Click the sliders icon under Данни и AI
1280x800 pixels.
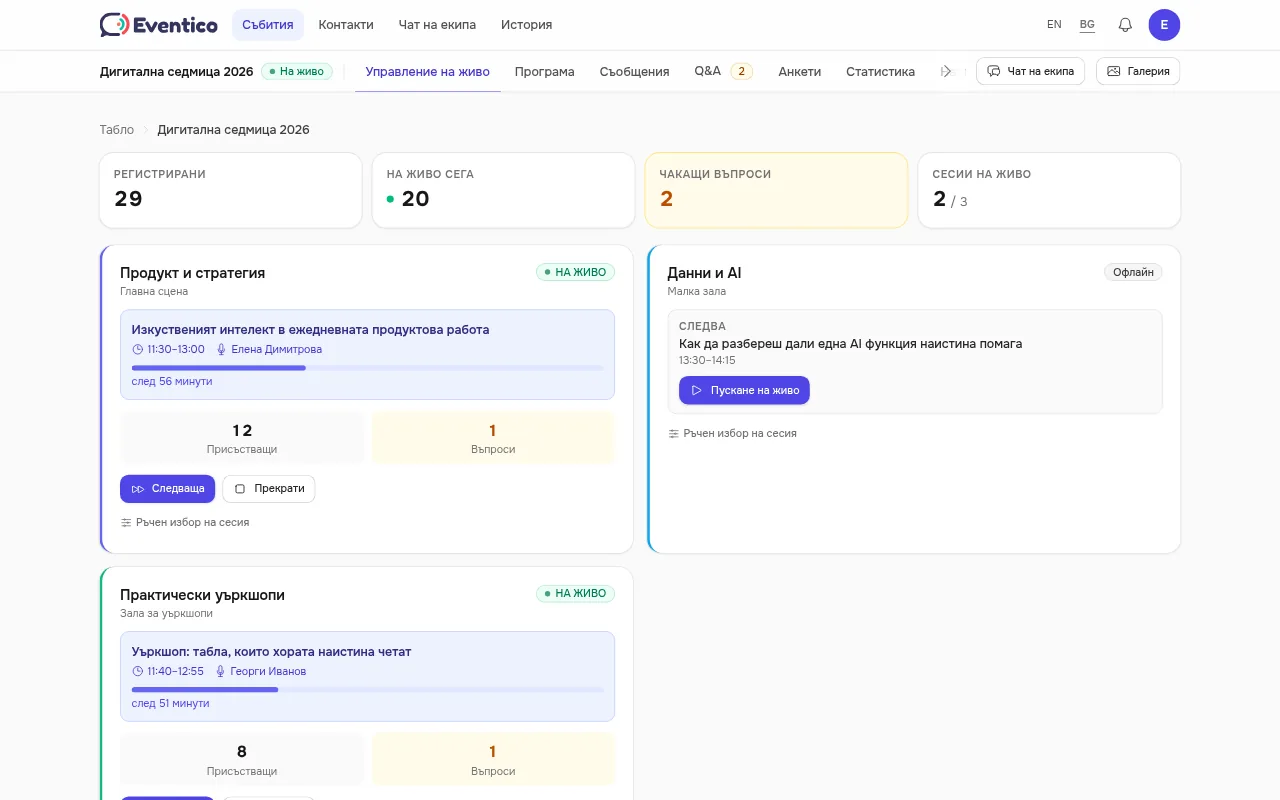[x=674, y=434]
